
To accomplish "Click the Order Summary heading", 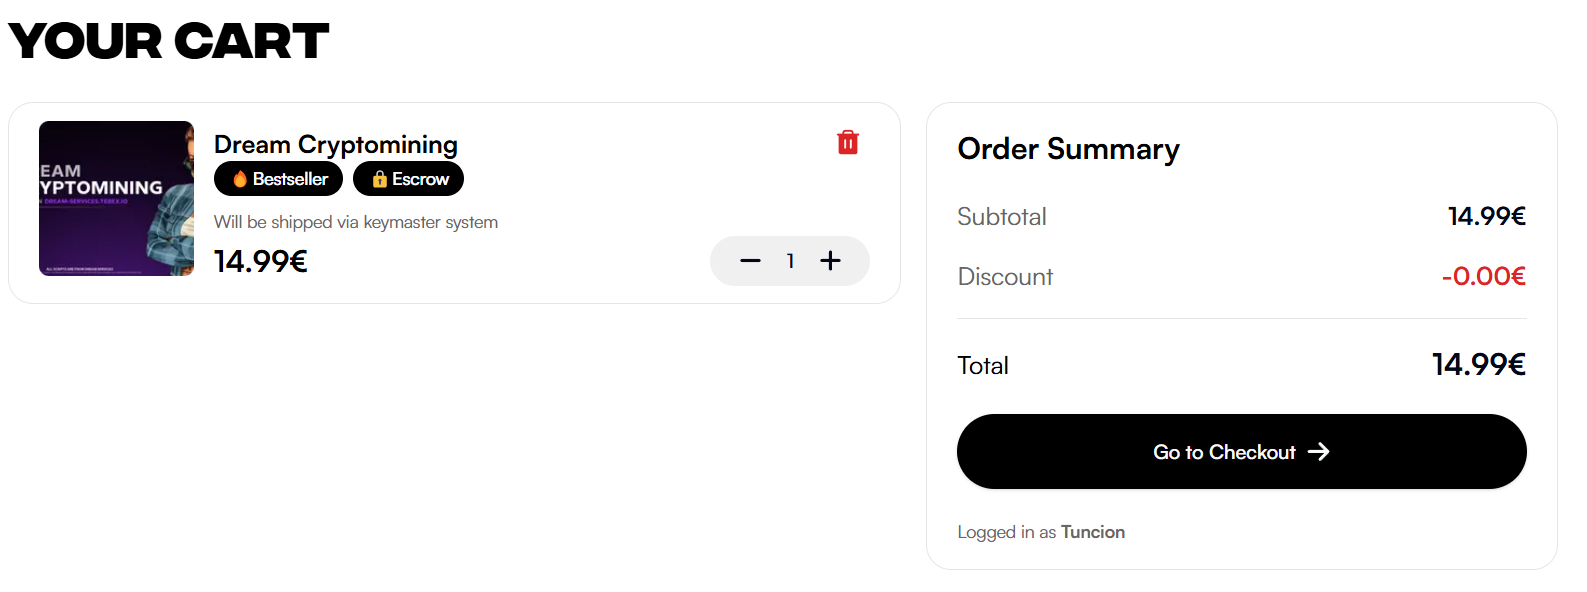I will point(1068,149).
